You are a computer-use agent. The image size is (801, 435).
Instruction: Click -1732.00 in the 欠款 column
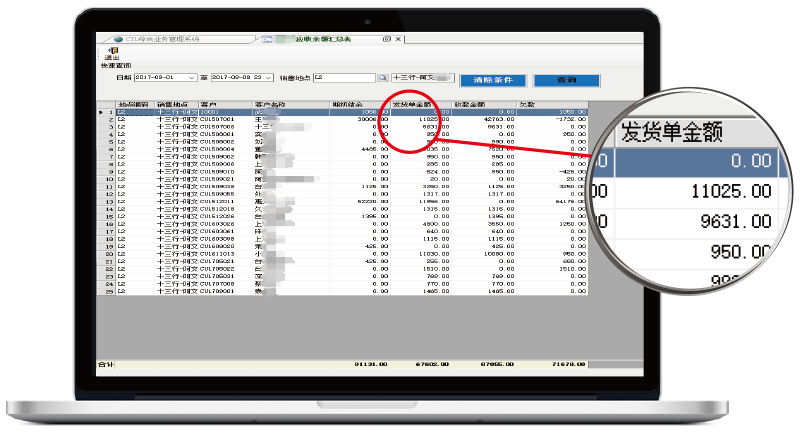[571, 119]
